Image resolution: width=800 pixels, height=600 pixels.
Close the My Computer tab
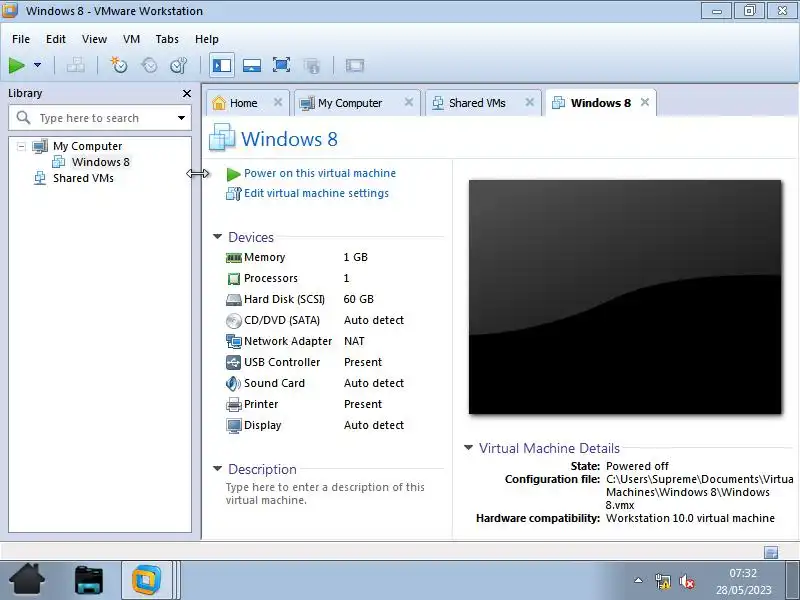click(x=409, y=103)
